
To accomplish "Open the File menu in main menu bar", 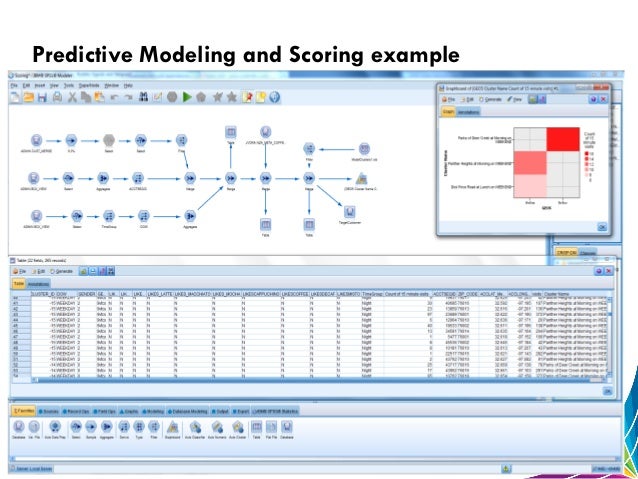I will pos(14,85).
